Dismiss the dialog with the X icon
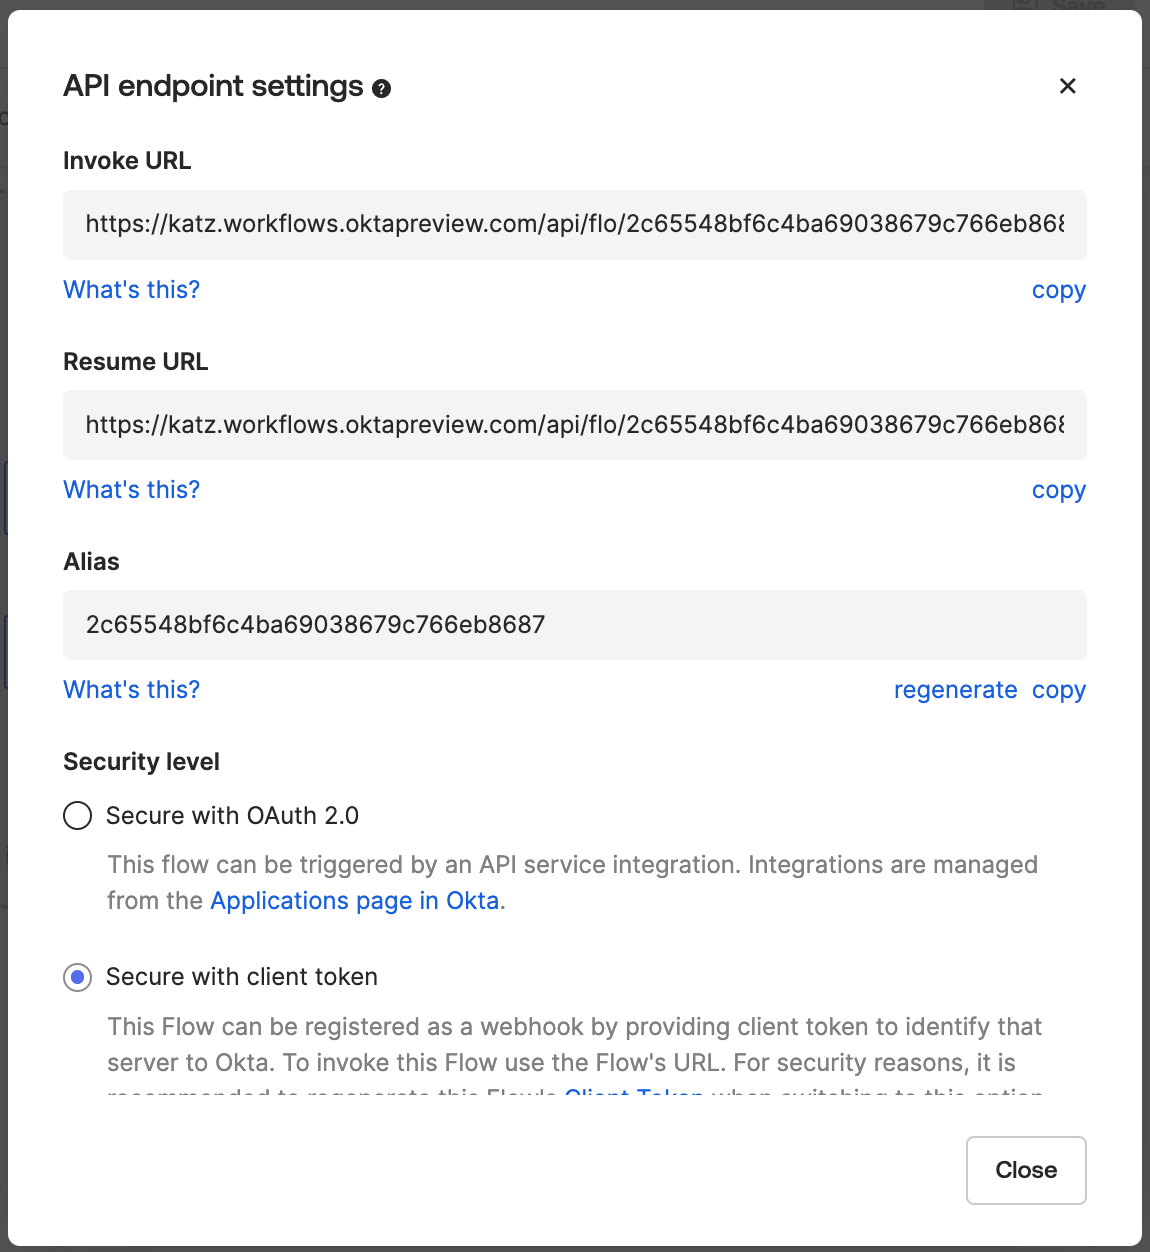This screenshot has width=1150, height=1252. coord(1067,86)
